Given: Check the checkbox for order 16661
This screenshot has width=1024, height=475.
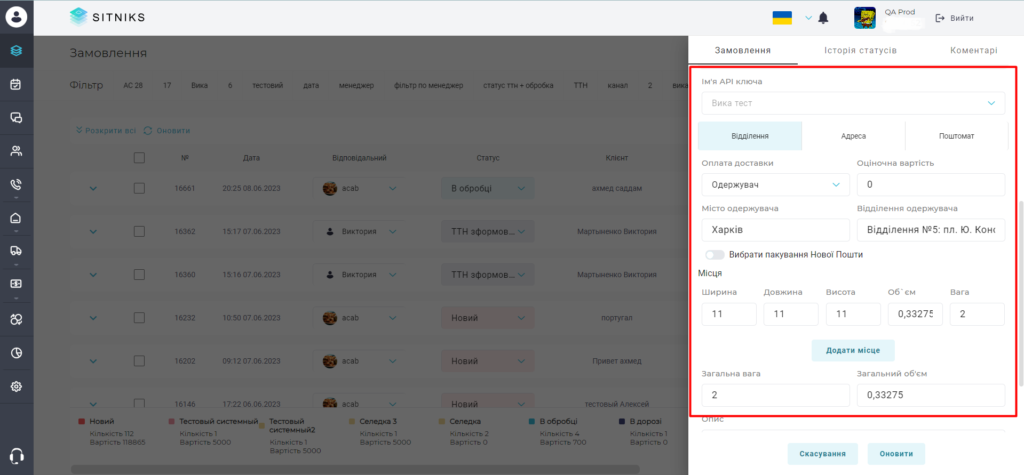Looking at the screenshot, I should pos(139,188).
